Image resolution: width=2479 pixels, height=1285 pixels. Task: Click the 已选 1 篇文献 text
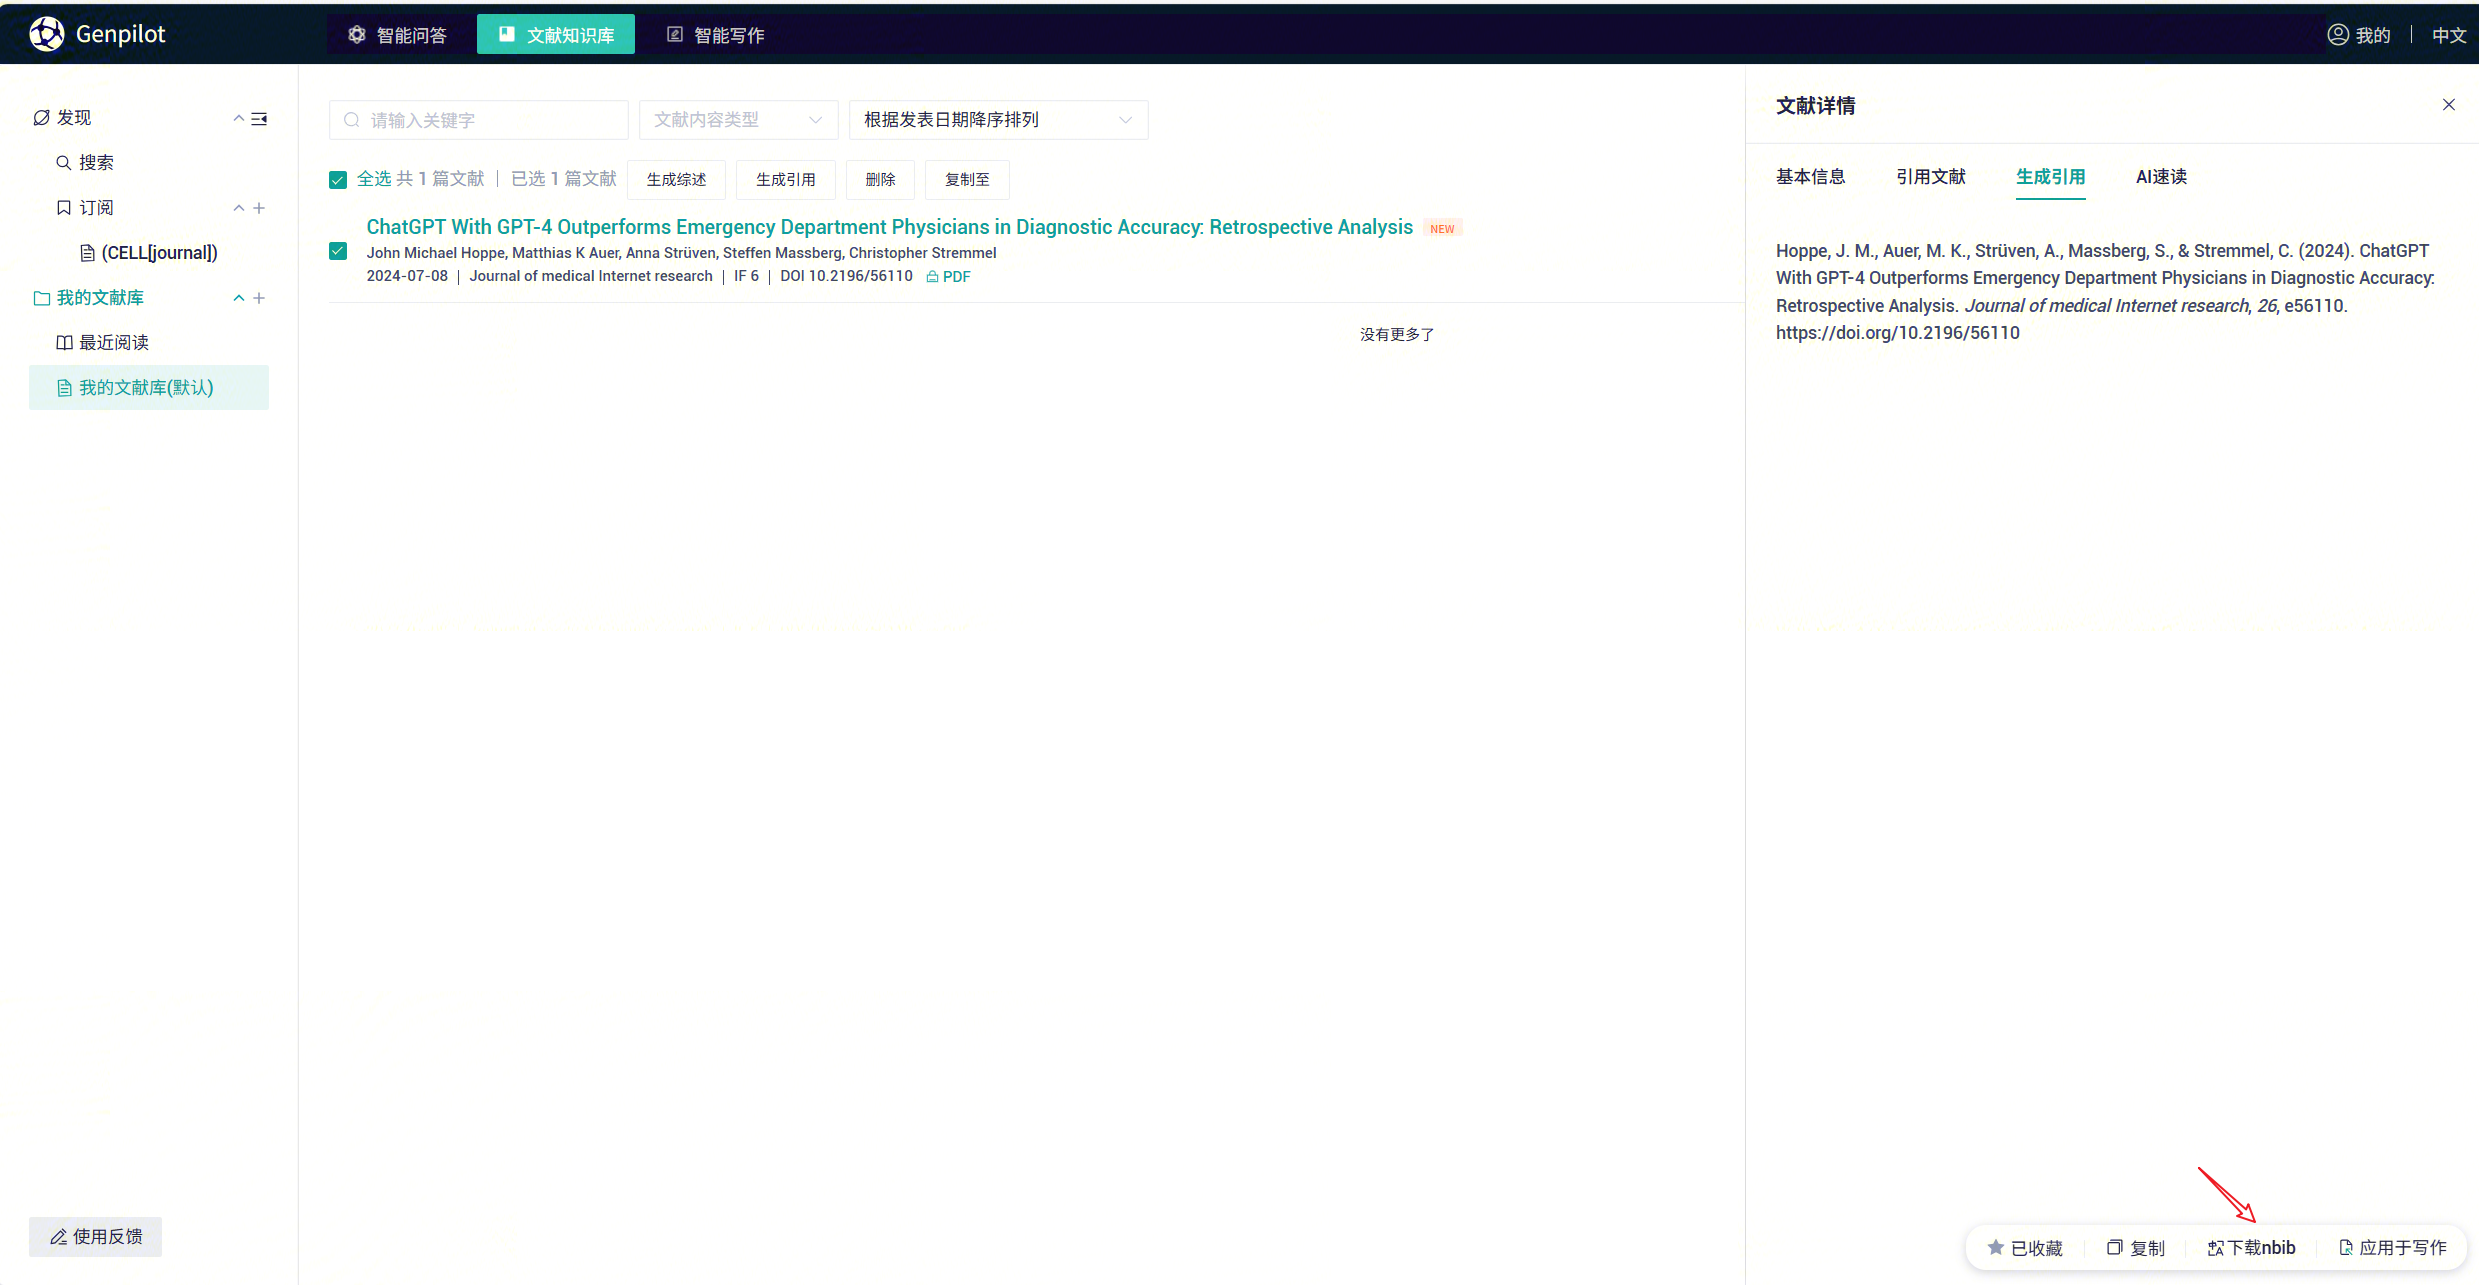pyautogui.click(x=564, y=179)
